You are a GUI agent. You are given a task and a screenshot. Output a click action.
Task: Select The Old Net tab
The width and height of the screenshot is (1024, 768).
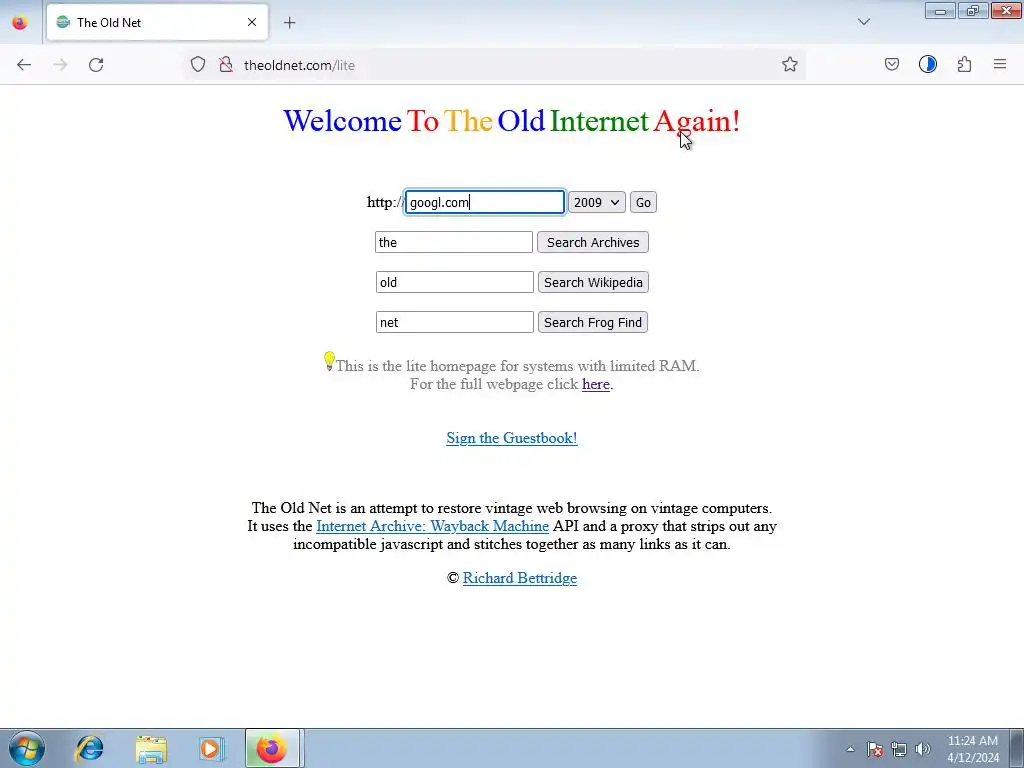point(157,23)
